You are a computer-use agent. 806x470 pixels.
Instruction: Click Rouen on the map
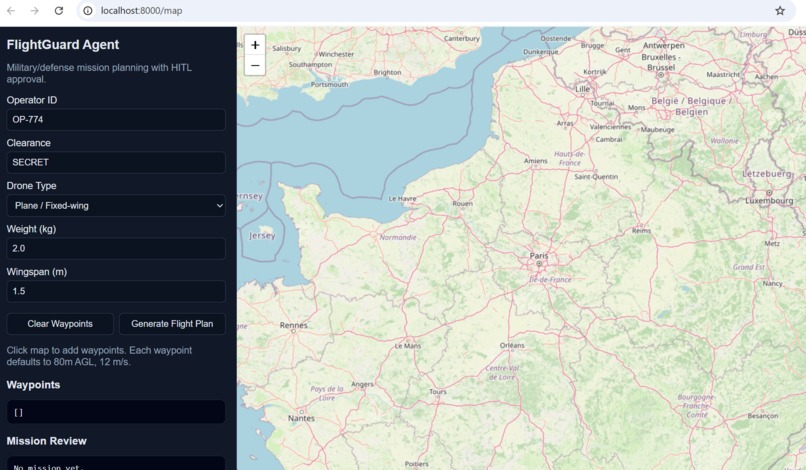pos(463,203)
